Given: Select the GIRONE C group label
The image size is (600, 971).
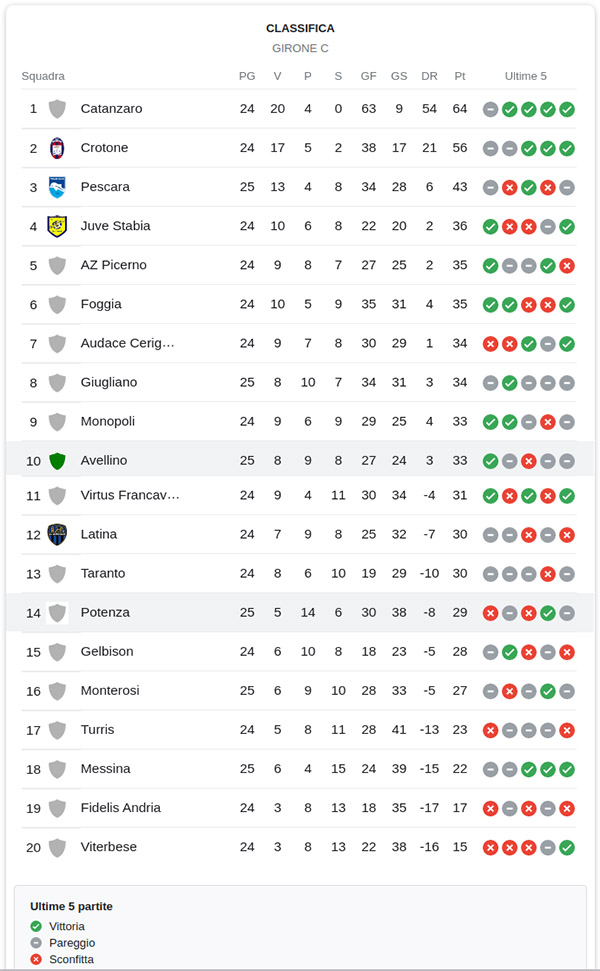Looking at the screenshot, I should [300, 48].
